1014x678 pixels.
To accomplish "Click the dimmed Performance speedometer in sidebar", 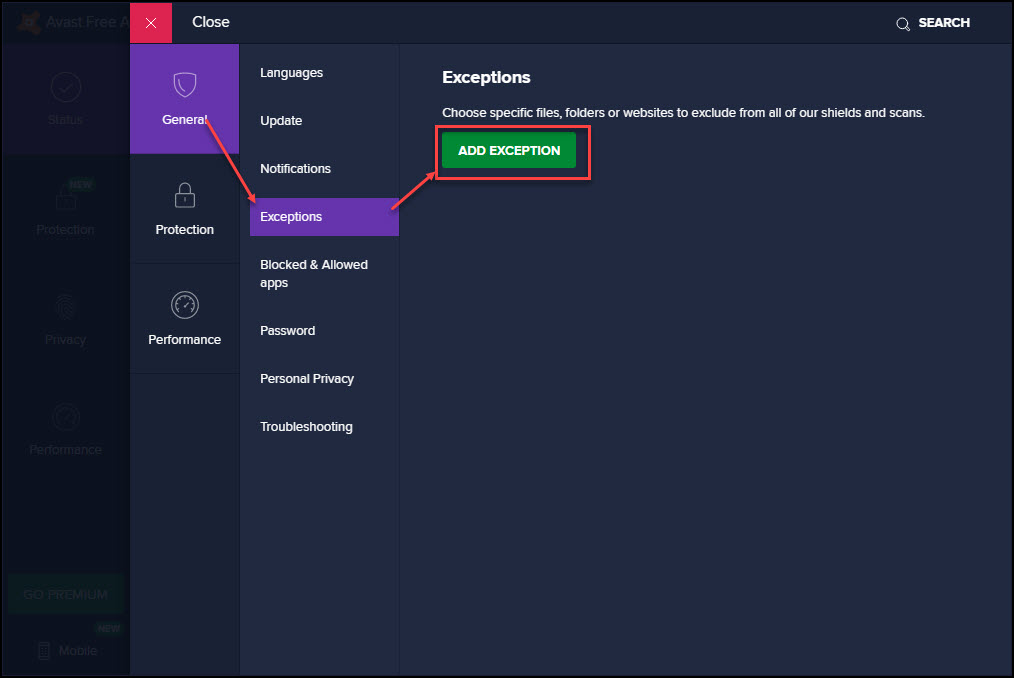I will [x=65, y=416].
